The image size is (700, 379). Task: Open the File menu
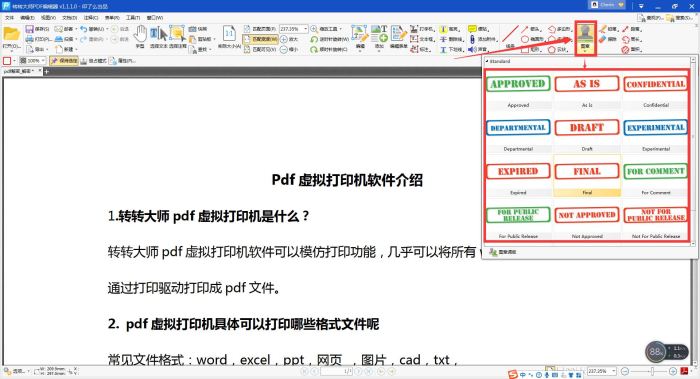point(9,18)
